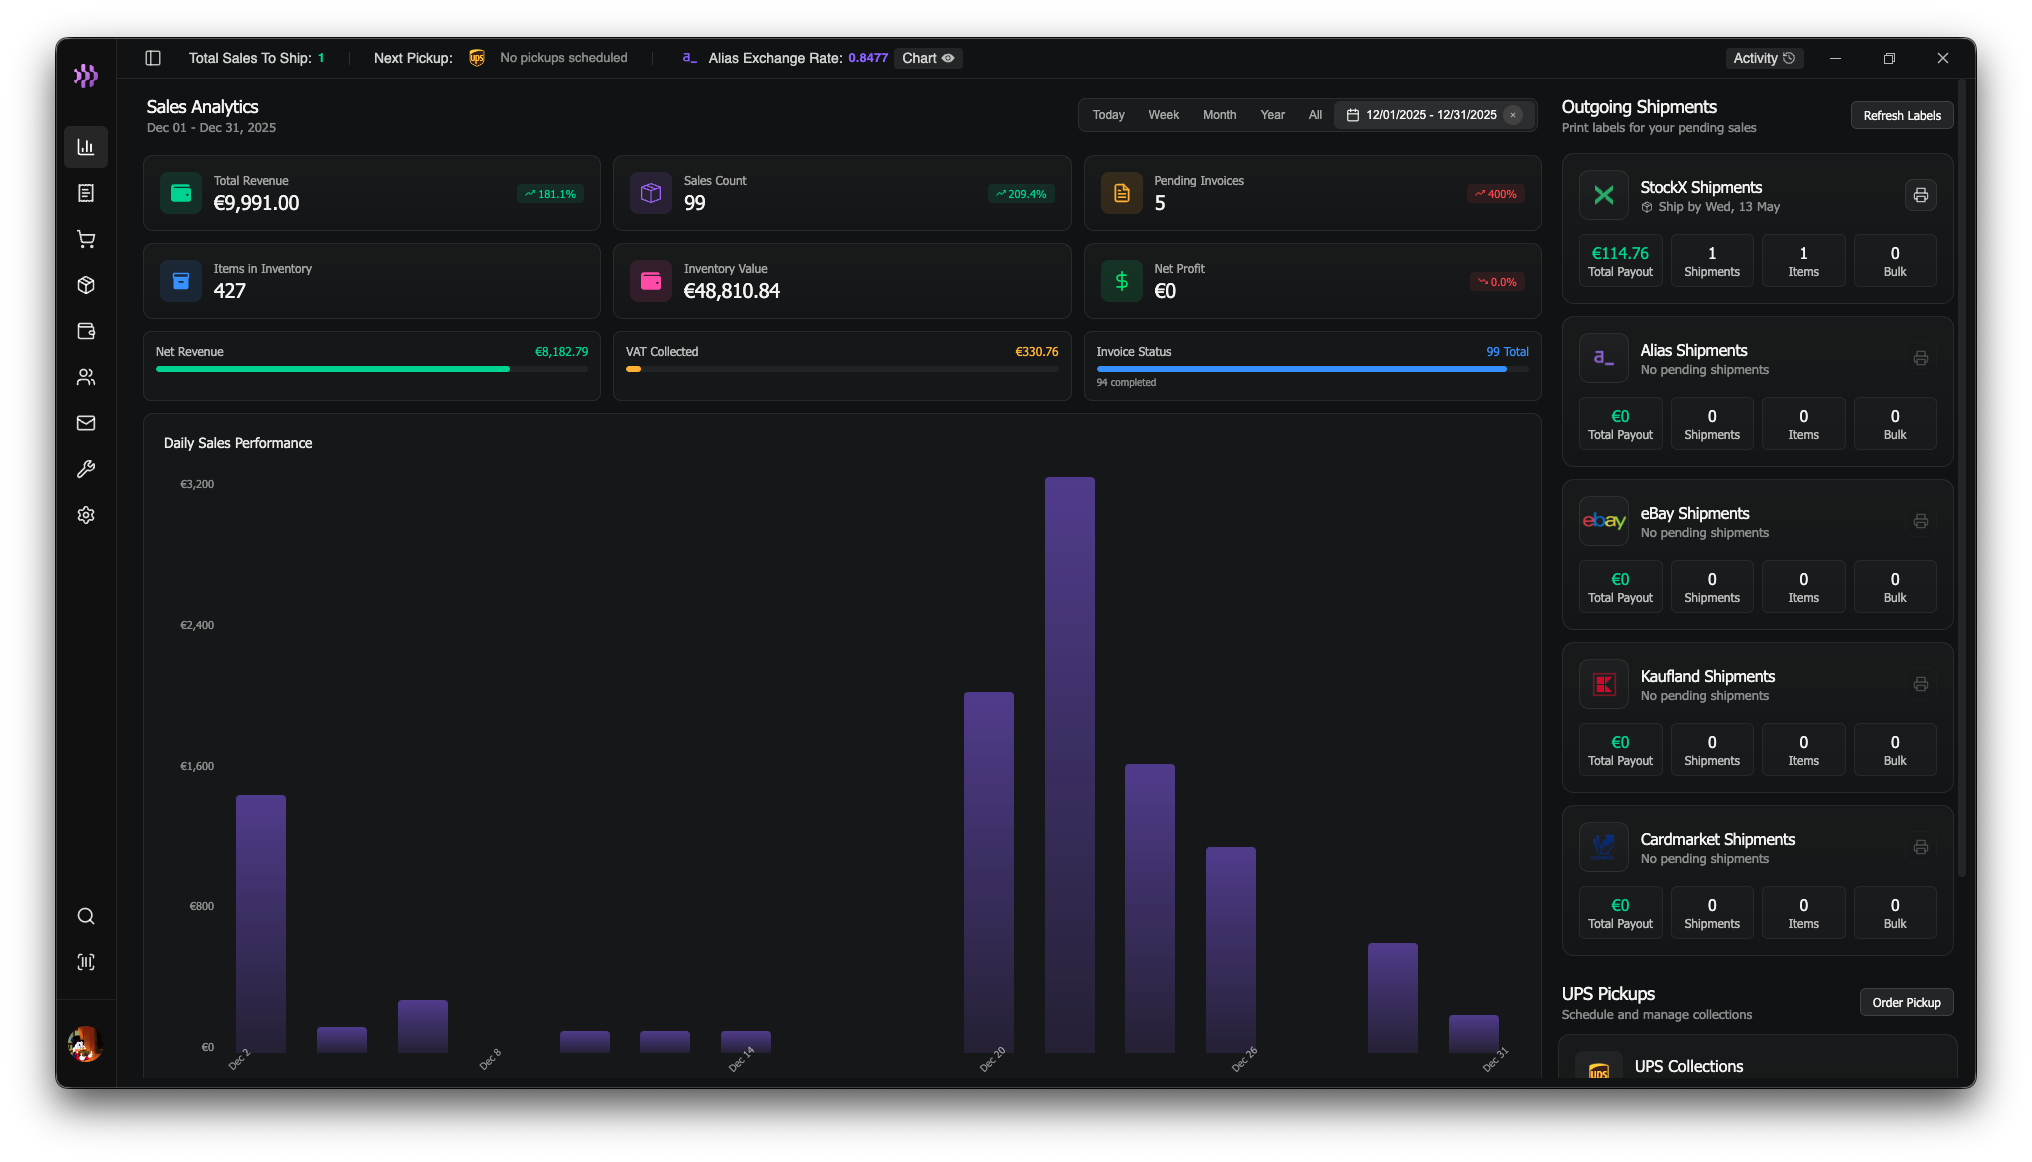The image size is (2032, 1162).
Task: Open the shopping cart sidebar icon
Action: tap(86, 239)
